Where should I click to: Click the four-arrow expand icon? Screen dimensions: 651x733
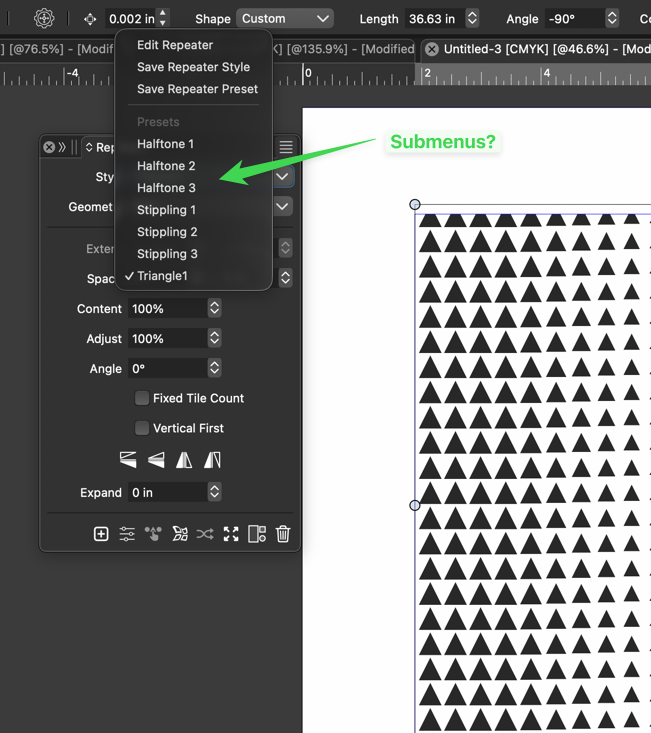[x=231, y=534]
